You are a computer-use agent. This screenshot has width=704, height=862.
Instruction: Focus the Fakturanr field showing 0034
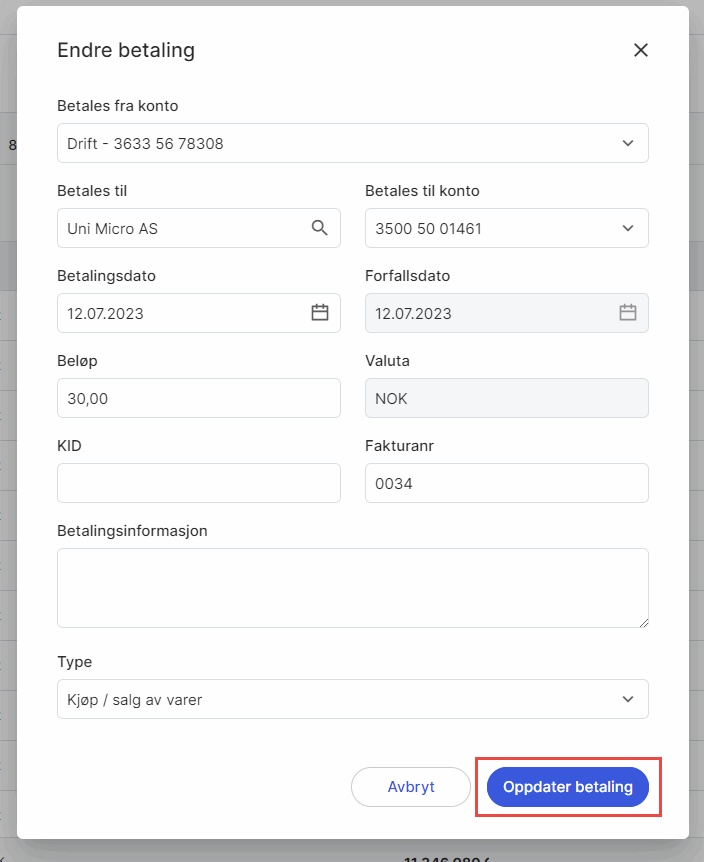506,483
